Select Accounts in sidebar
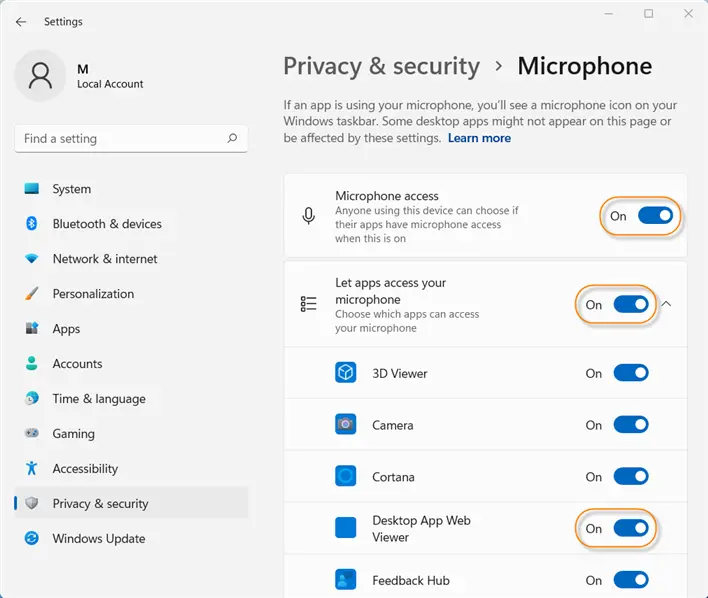Screen dimensions: 708x598 tap(131, 364)
